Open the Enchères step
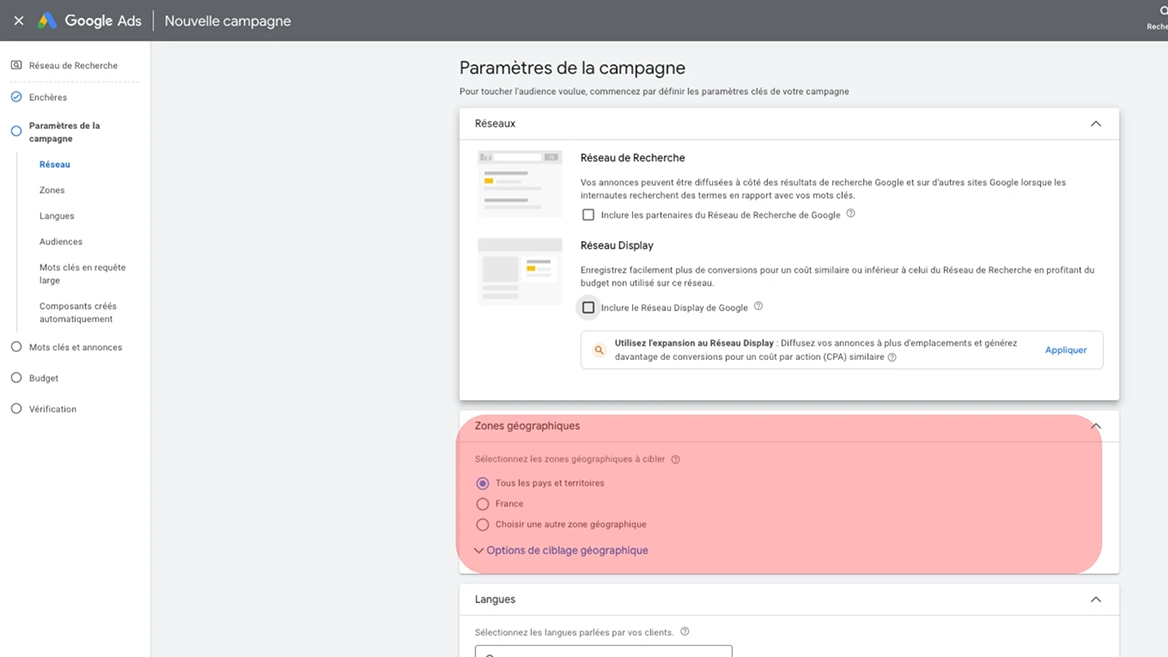The image size is (1168, 657). [48, 98]
